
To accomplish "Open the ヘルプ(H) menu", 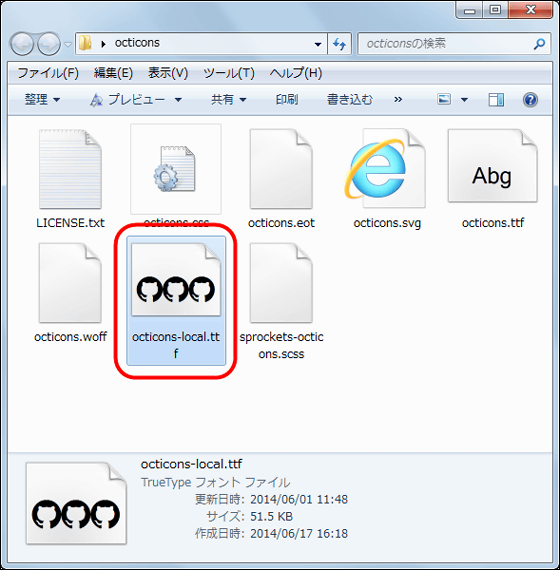I will pyautogui.click(x=296, y=73).
